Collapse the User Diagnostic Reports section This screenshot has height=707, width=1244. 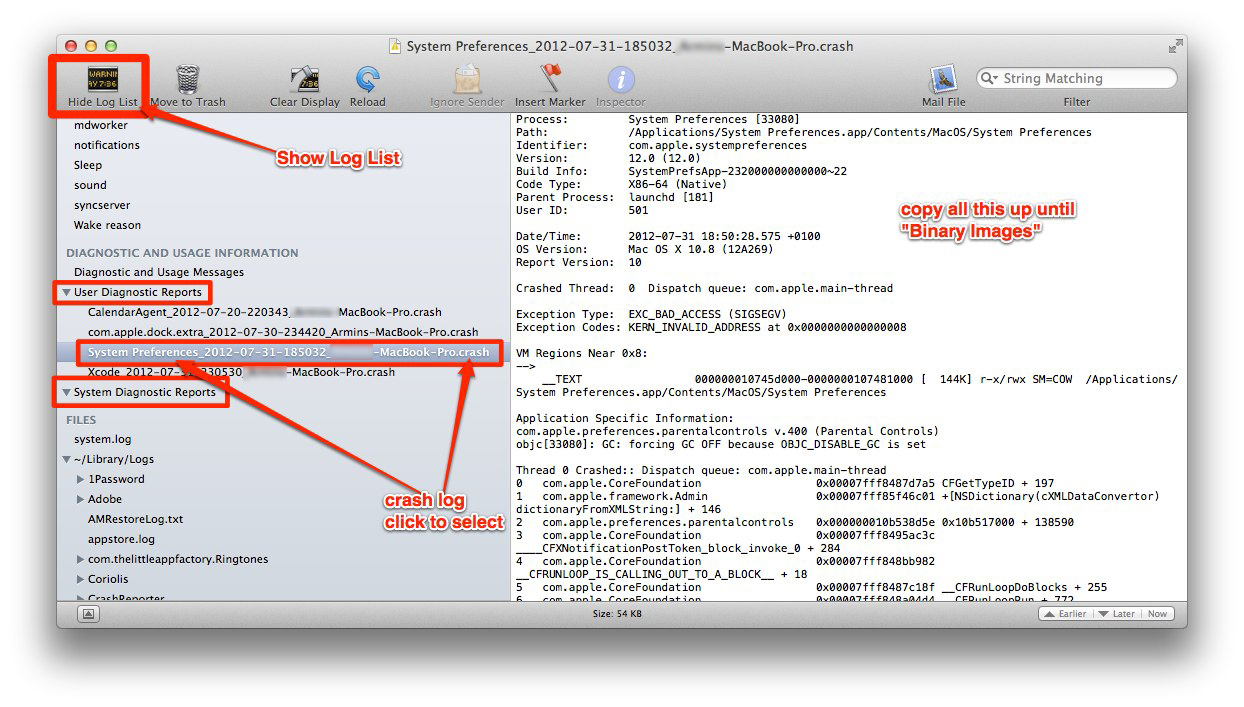pos(66,293)
